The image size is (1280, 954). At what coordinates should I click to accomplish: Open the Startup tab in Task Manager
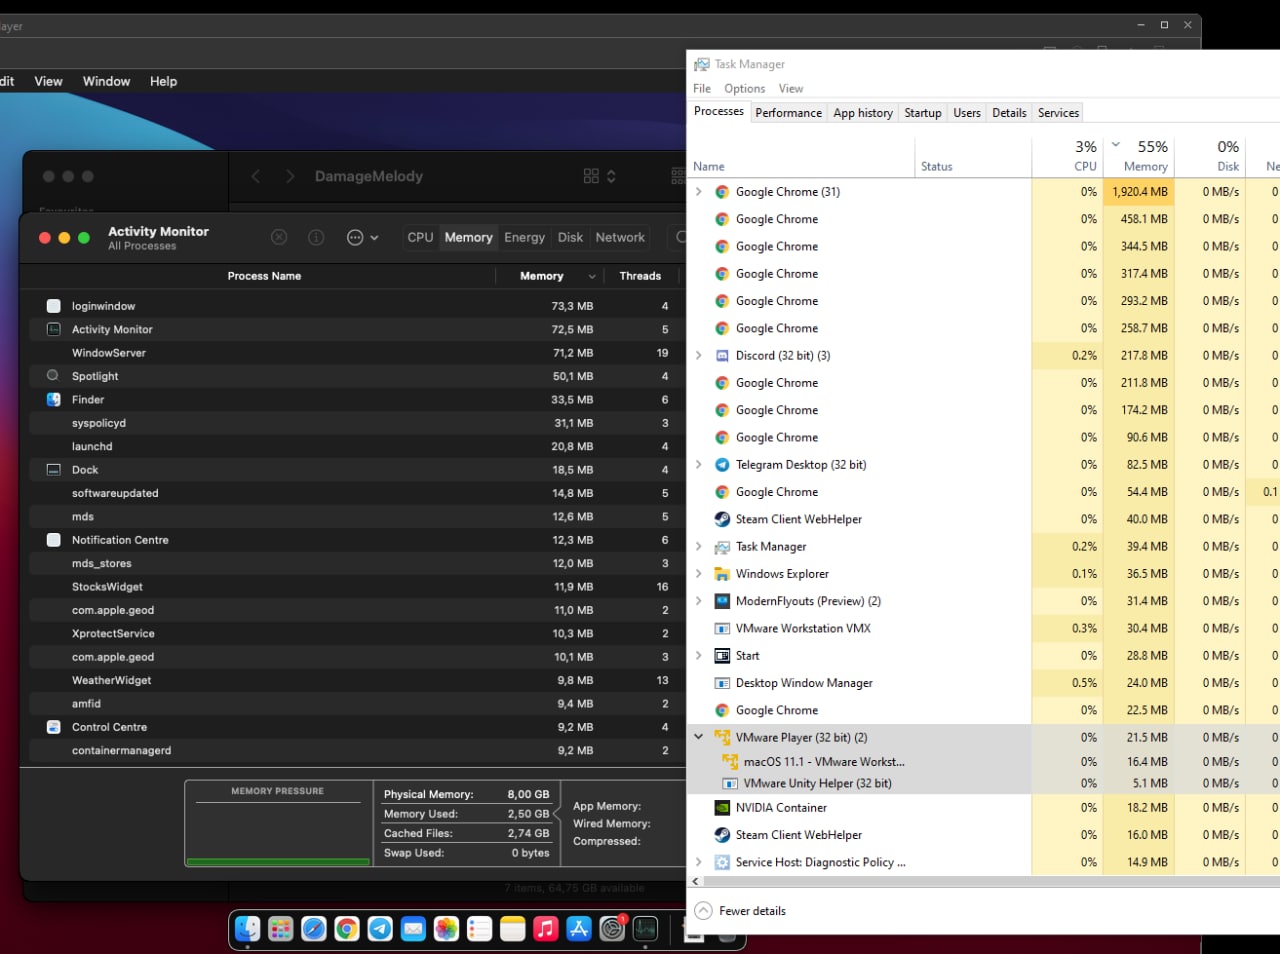point(923,113)
